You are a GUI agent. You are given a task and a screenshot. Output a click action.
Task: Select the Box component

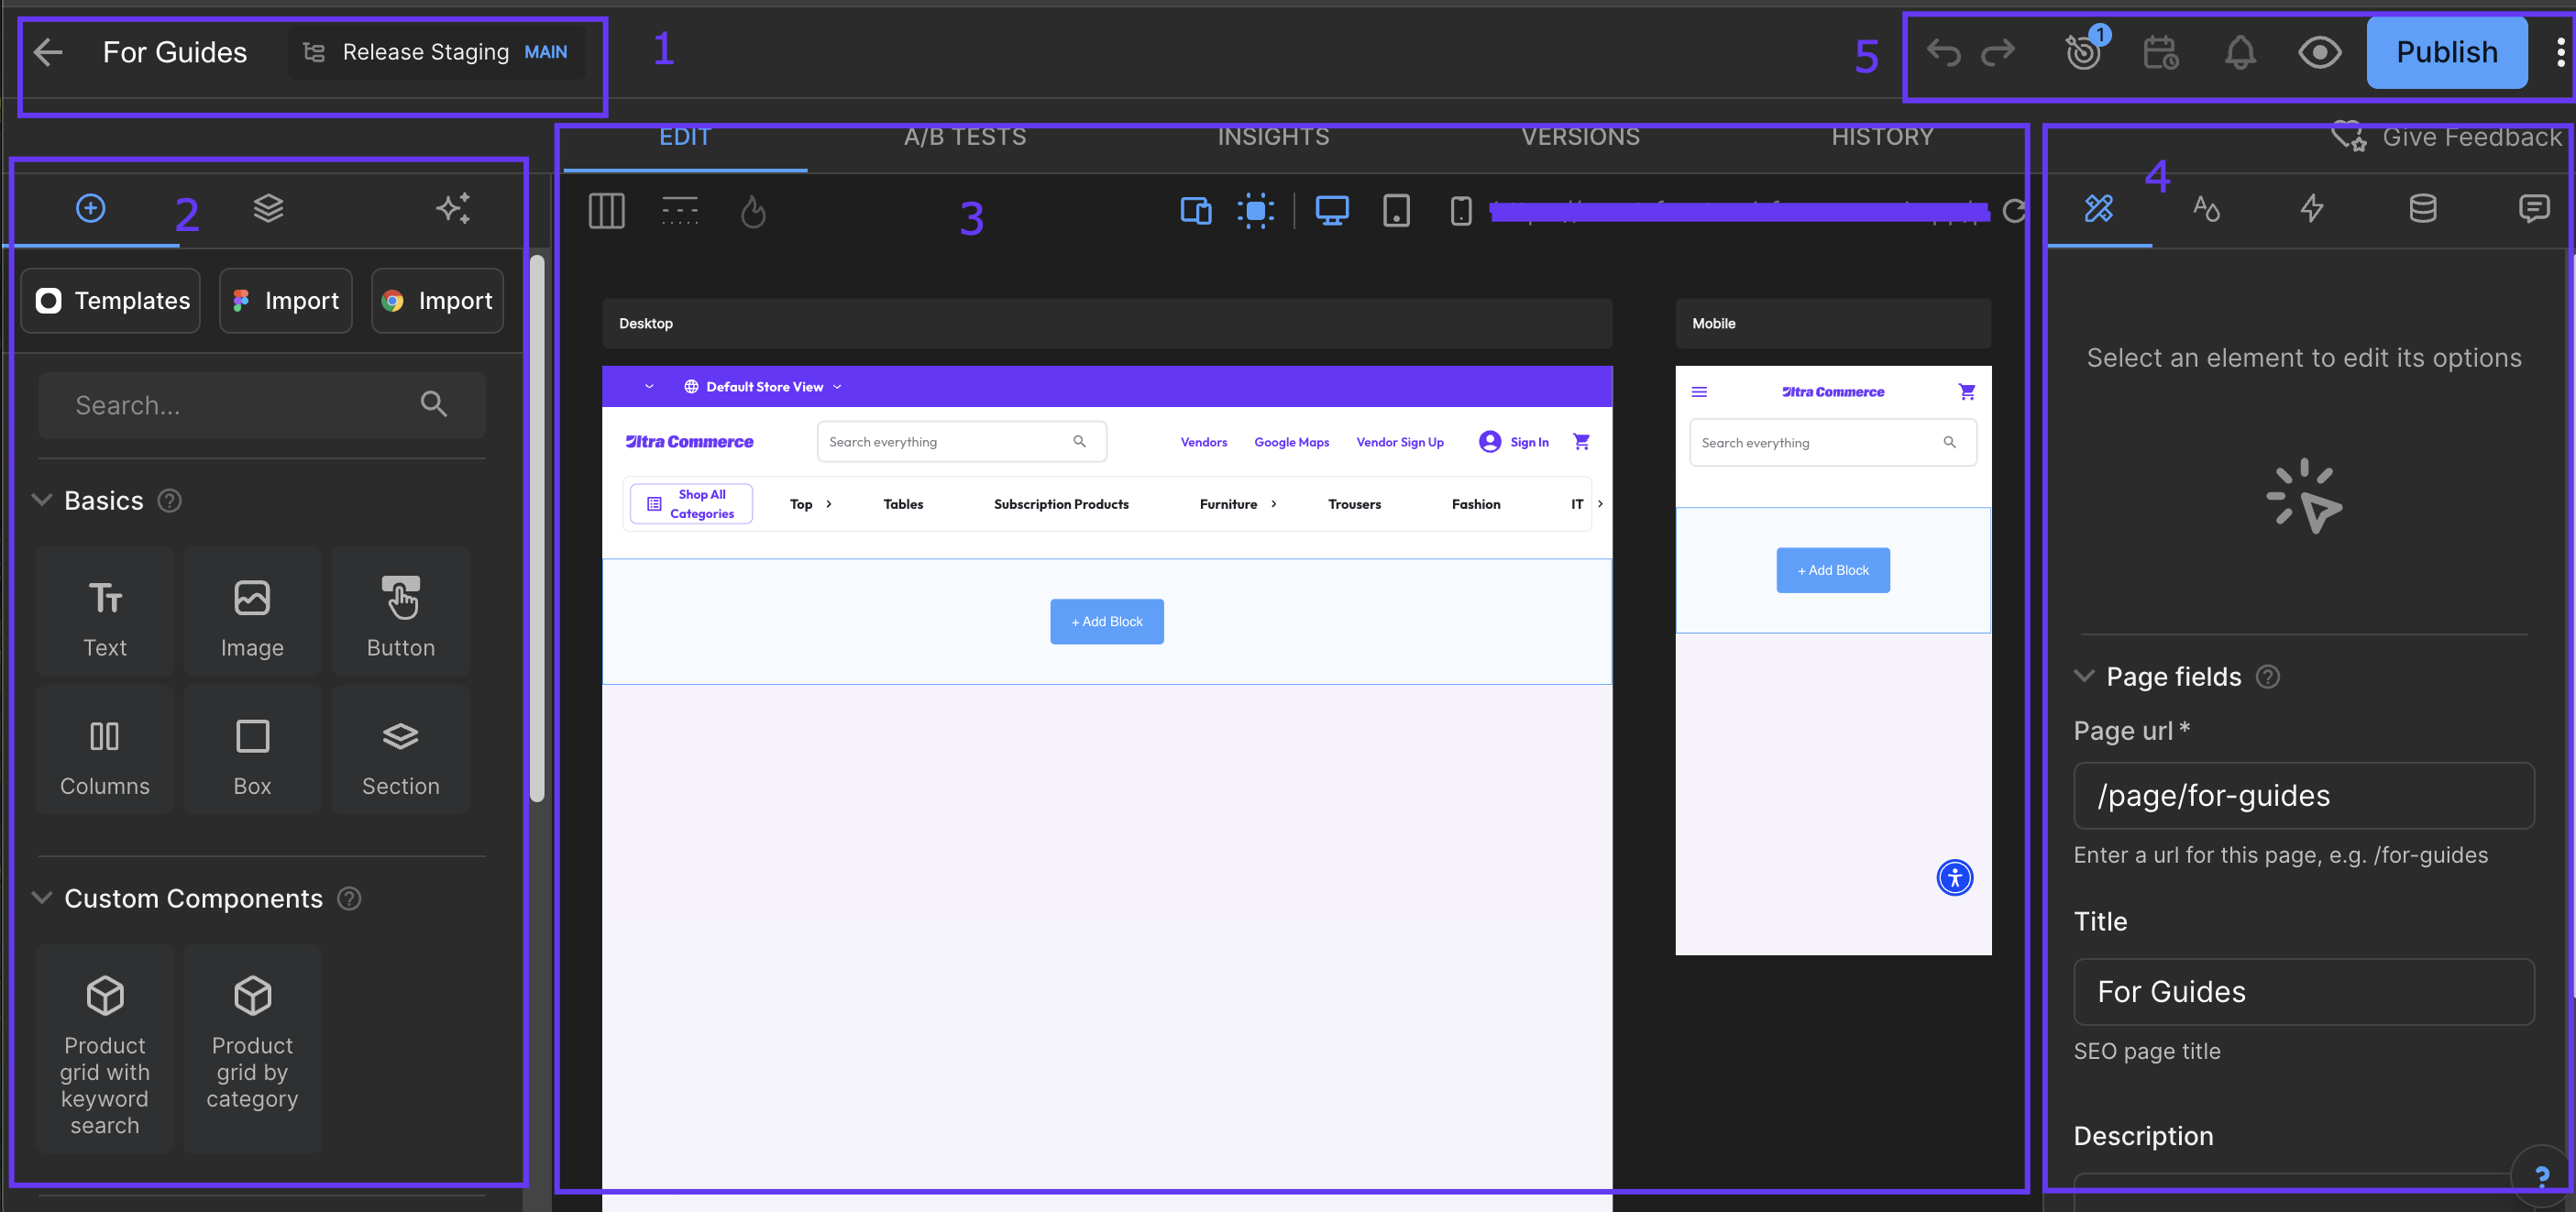coord(252,749)
